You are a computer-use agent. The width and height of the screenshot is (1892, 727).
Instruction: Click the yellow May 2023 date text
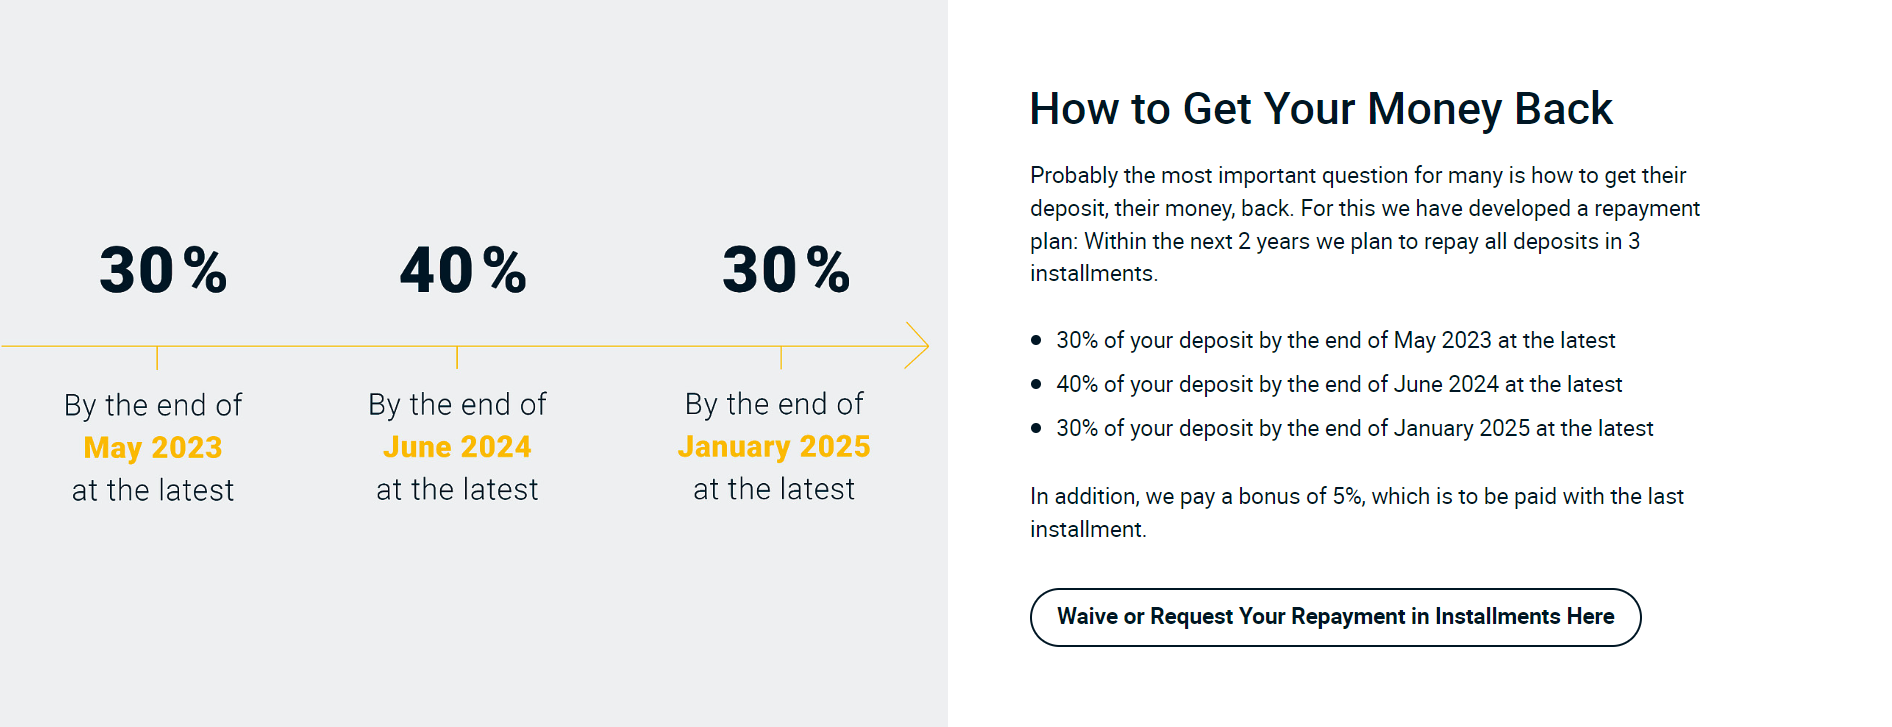(x=153, y=448)
